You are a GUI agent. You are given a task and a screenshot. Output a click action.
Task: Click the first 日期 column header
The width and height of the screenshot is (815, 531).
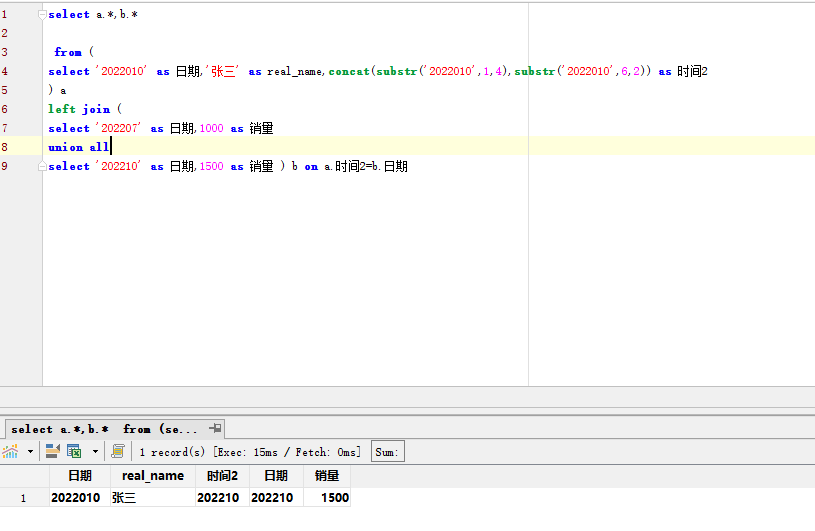80,476
